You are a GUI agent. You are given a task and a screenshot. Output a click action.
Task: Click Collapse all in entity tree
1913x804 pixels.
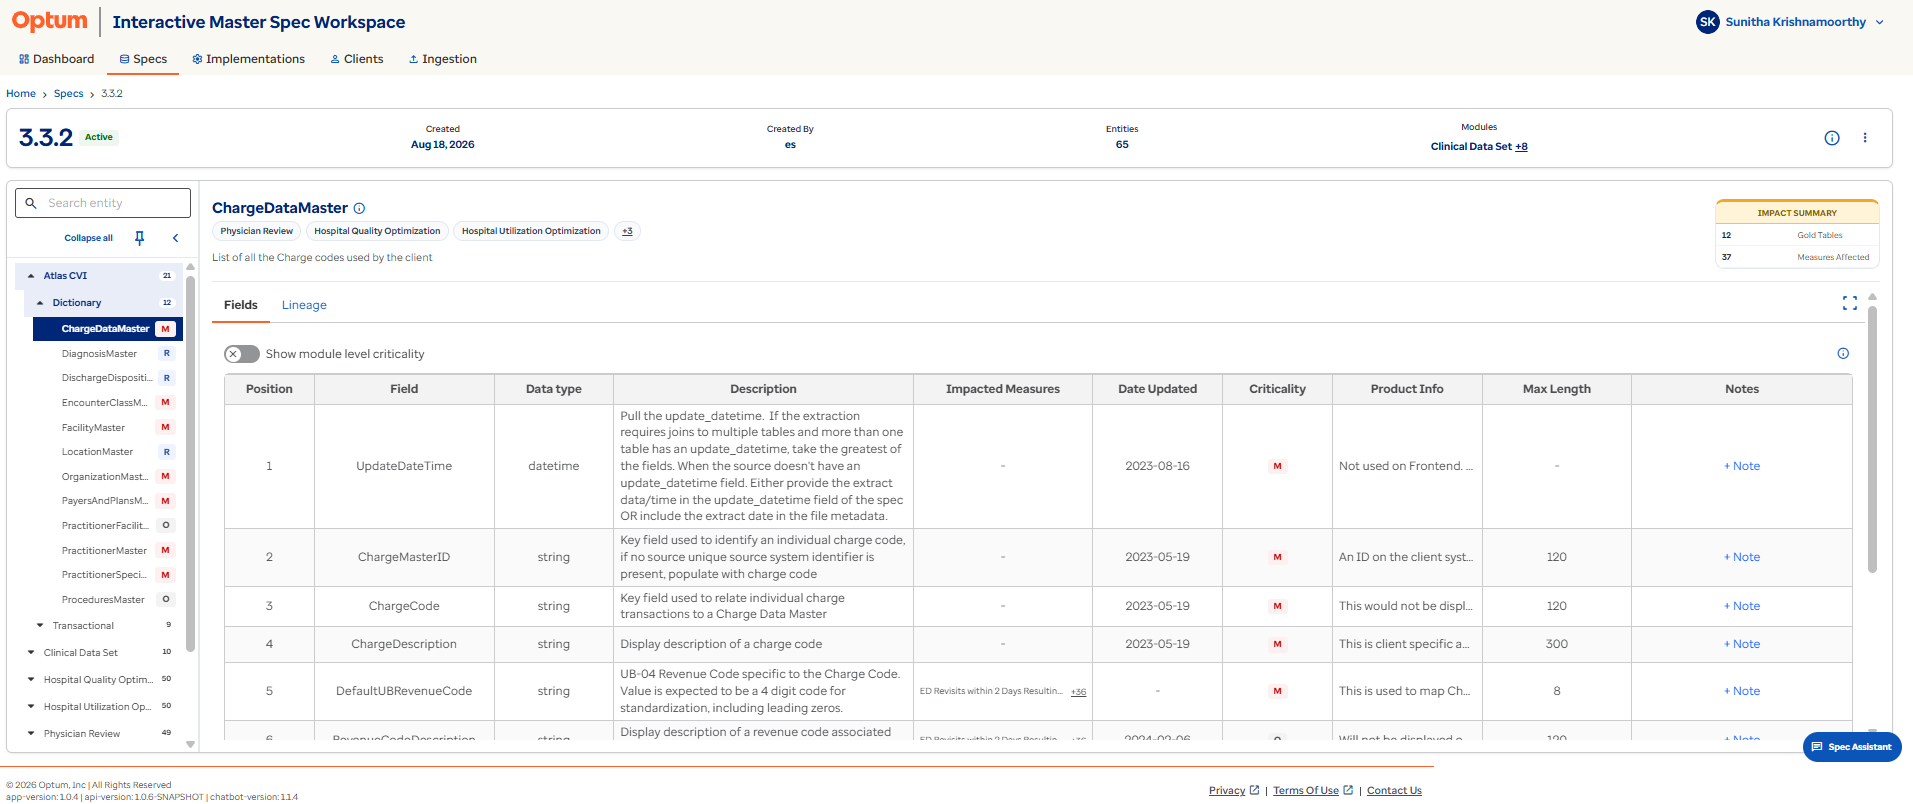(88, 238)
